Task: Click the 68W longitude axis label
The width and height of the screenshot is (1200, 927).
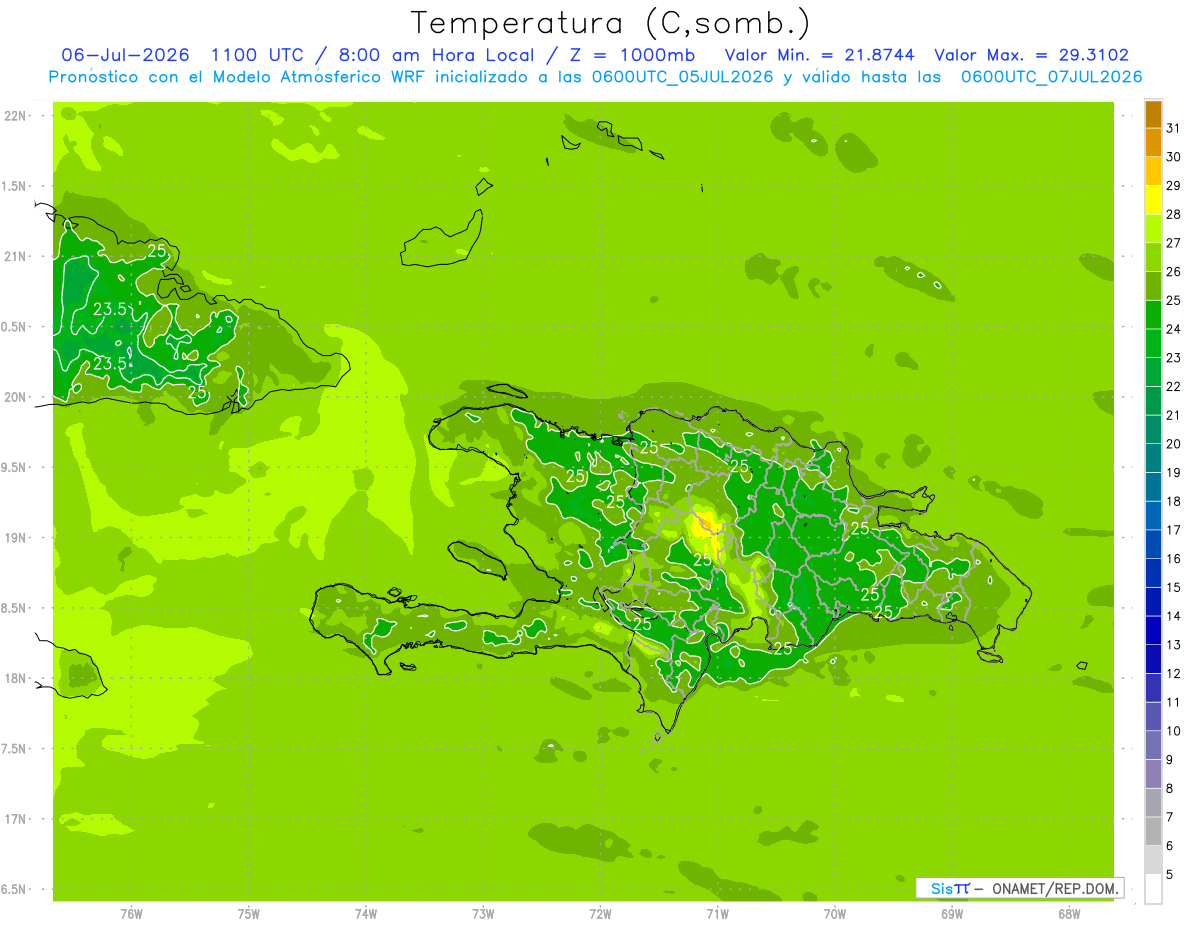Action: [x=1069, y=913]
